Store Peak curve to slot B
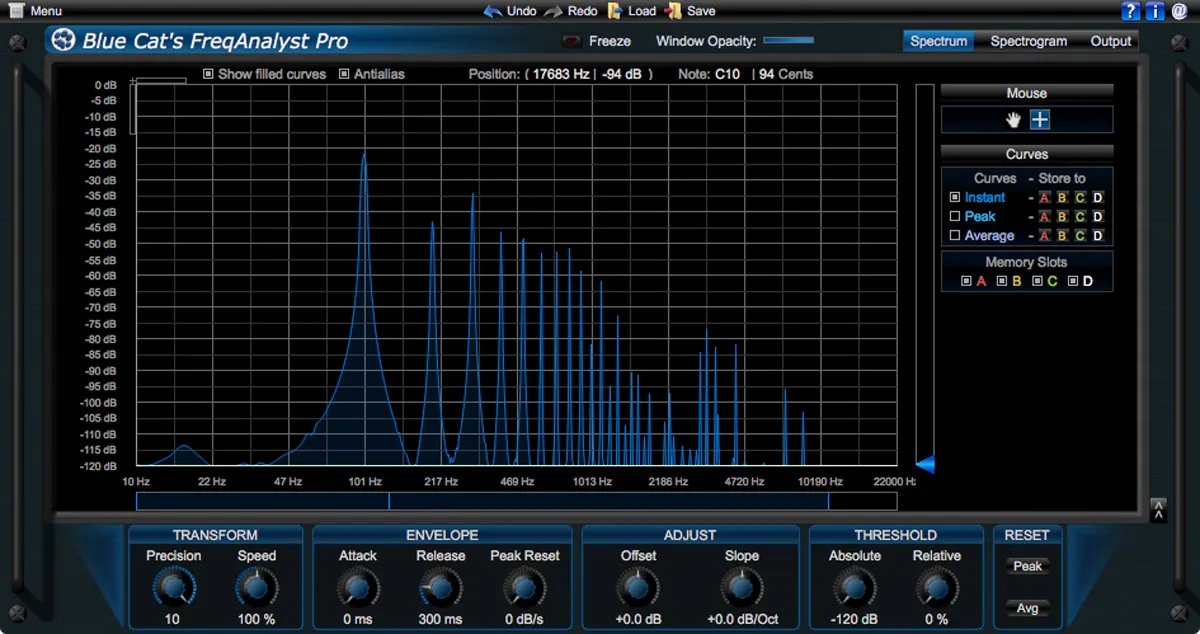Viewport: 1200px width, 634px height. [1062, 217]
